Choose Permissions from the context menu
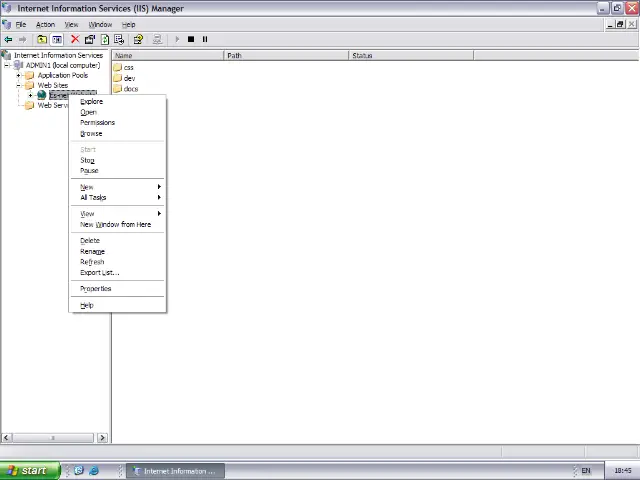The width and height of the screenshot is (640, 480). coord(118,122)
